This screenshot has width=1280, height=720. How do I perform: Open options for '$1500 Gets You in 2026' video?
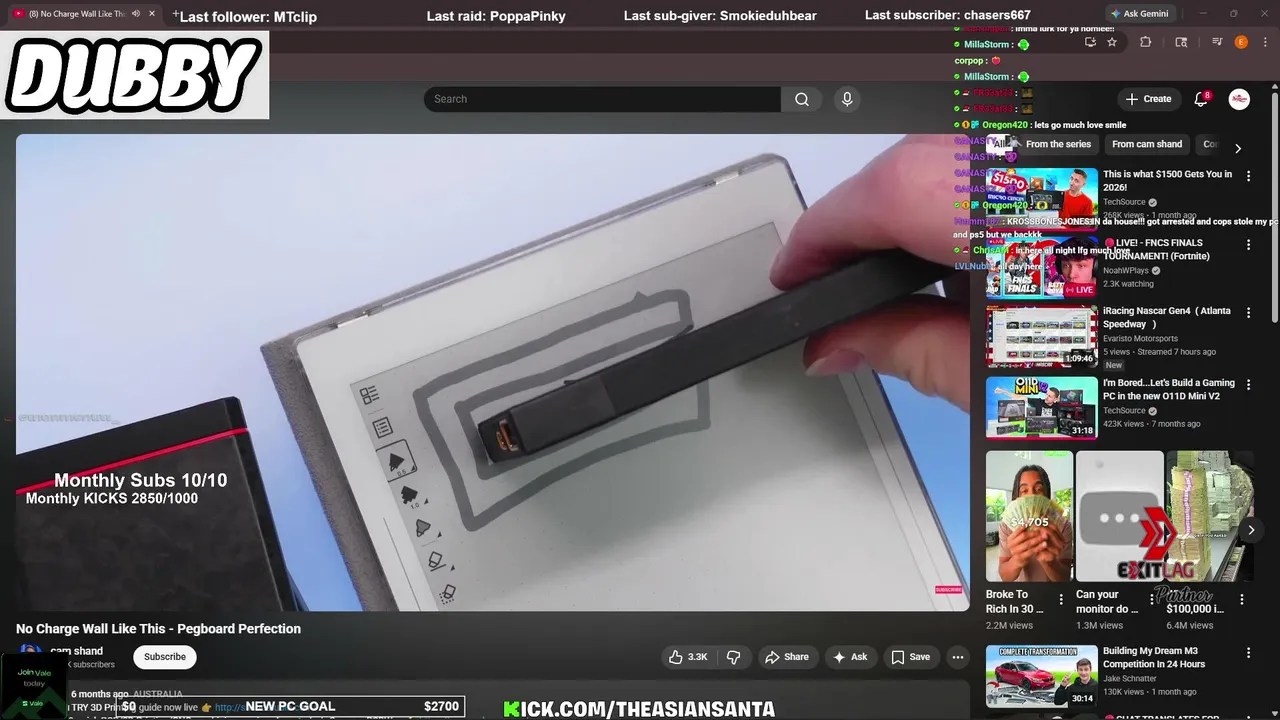[x=1248, y=176]
